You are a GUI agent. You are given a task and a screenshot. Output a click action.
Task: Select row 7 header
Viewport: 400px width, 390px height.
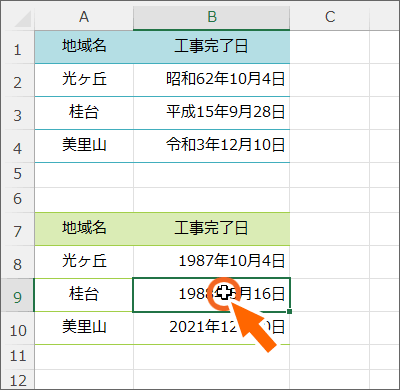tap(17, 229)
